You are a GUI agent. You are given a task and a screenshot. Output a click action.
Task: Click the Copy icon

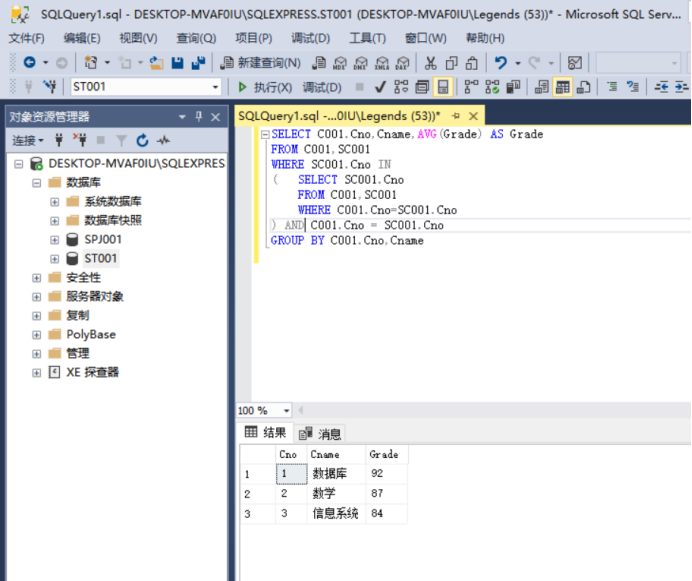pos(451,63)
